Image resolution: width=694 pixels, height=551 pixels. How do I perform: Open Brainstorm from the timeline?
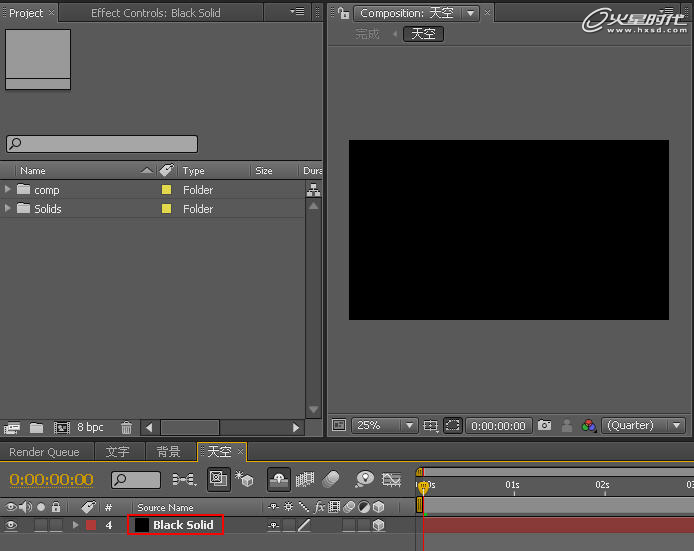coord(364,479)
